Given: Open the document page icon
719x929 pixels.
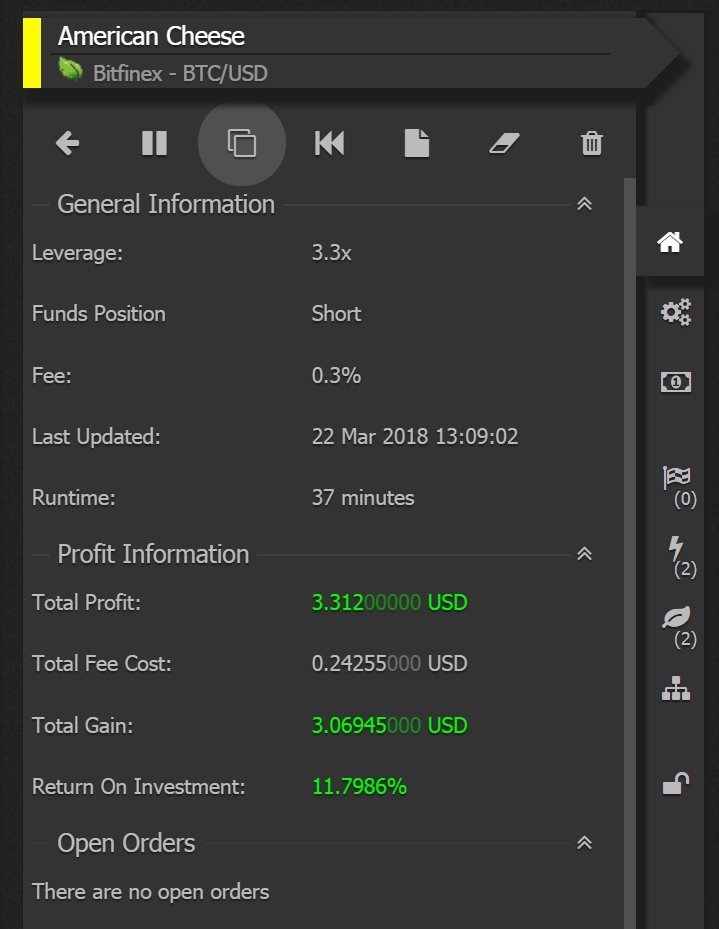Looking at the screenshot, I should click(416, 143).
